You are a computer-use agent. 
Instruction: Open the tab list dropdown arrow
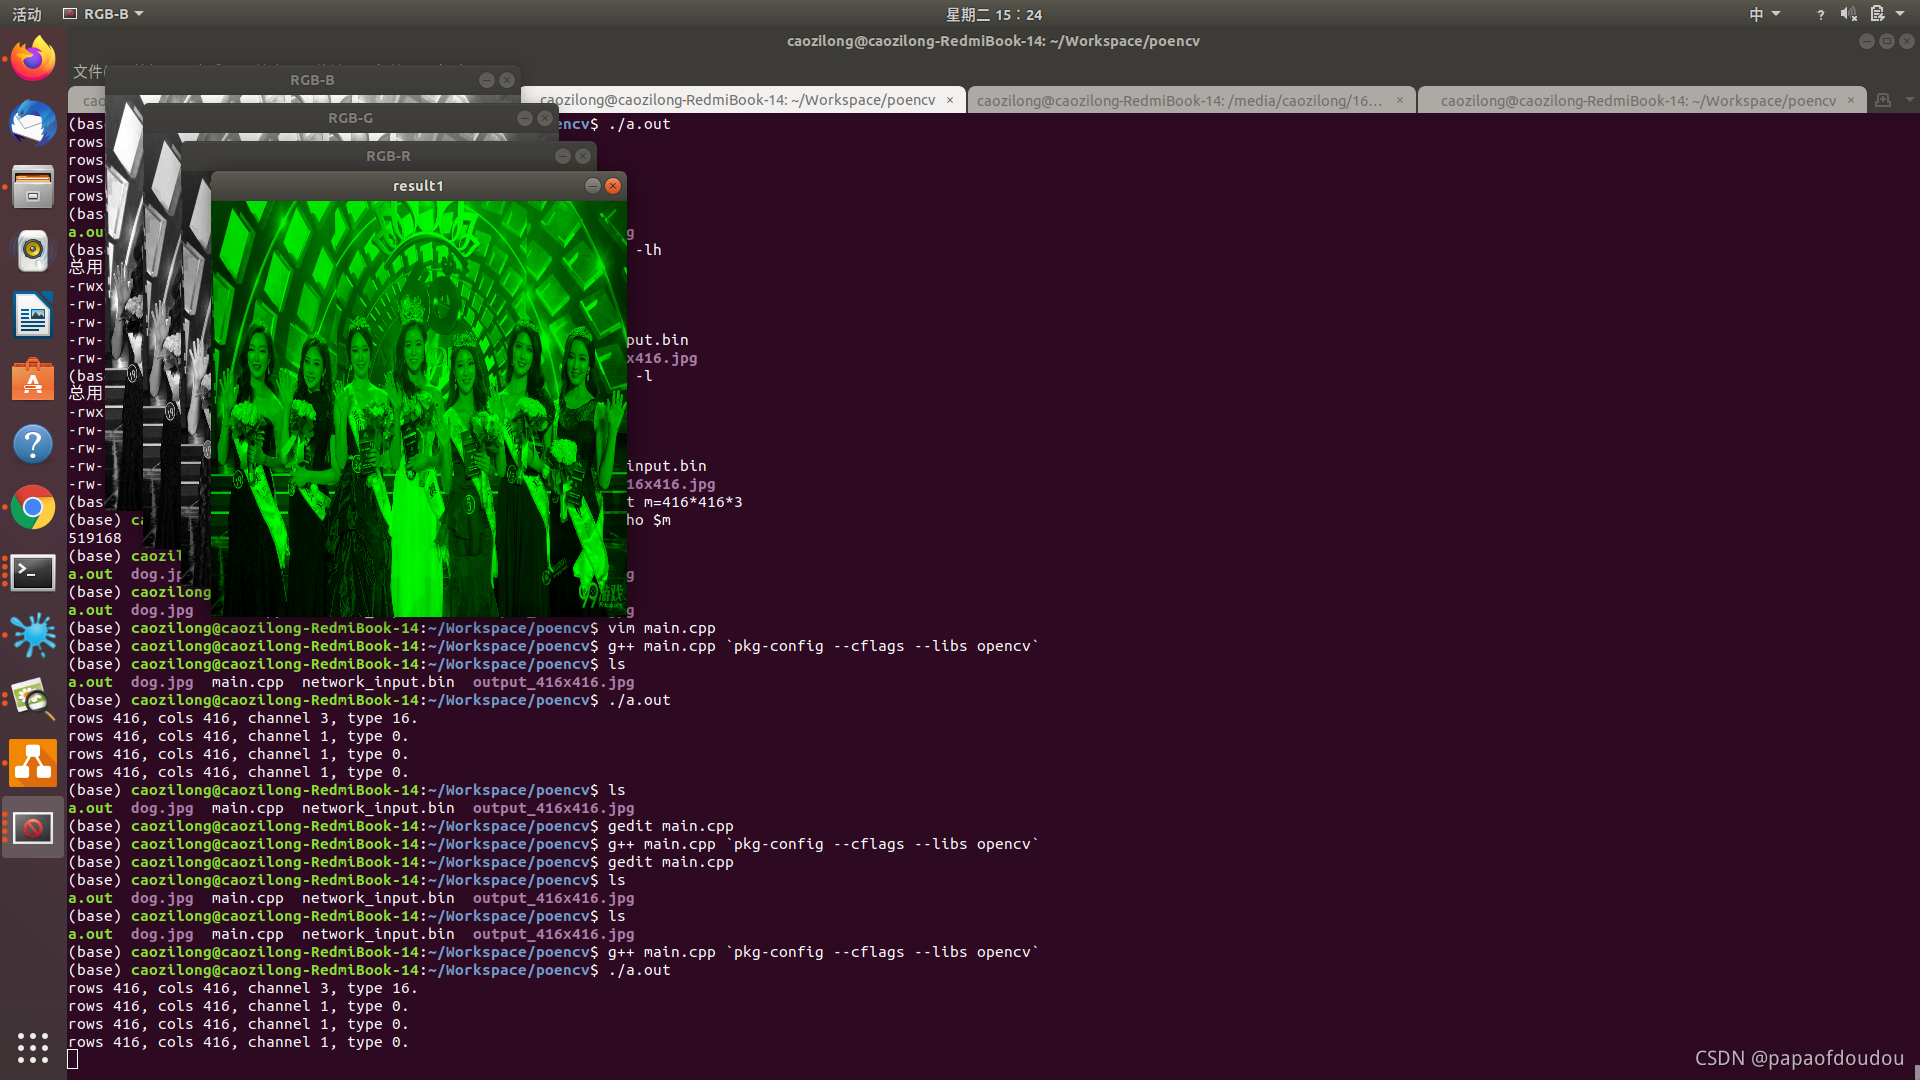point(1909,100)
